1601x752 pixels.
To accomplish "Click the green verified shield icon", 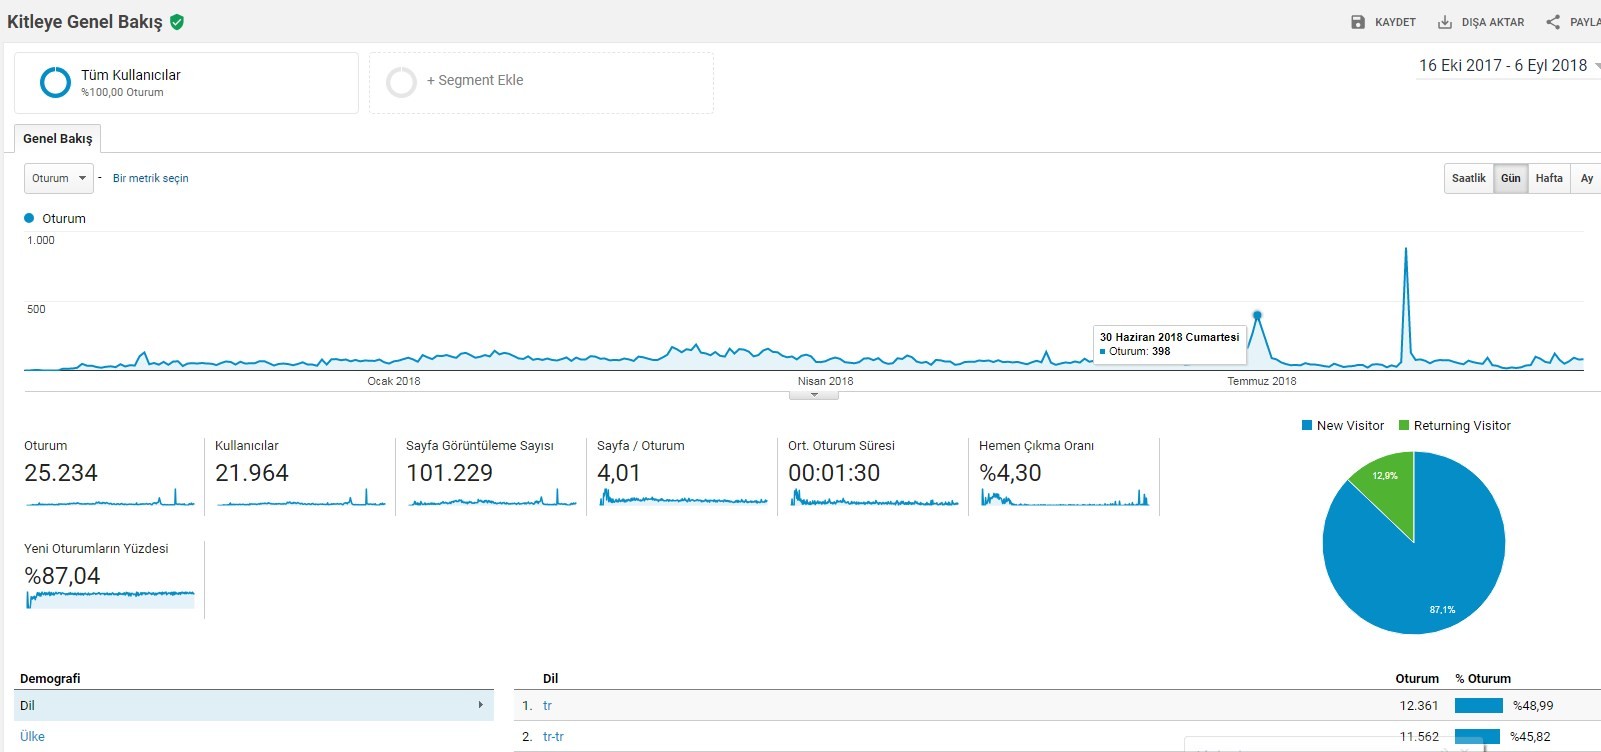I will [x=177, y=22].
